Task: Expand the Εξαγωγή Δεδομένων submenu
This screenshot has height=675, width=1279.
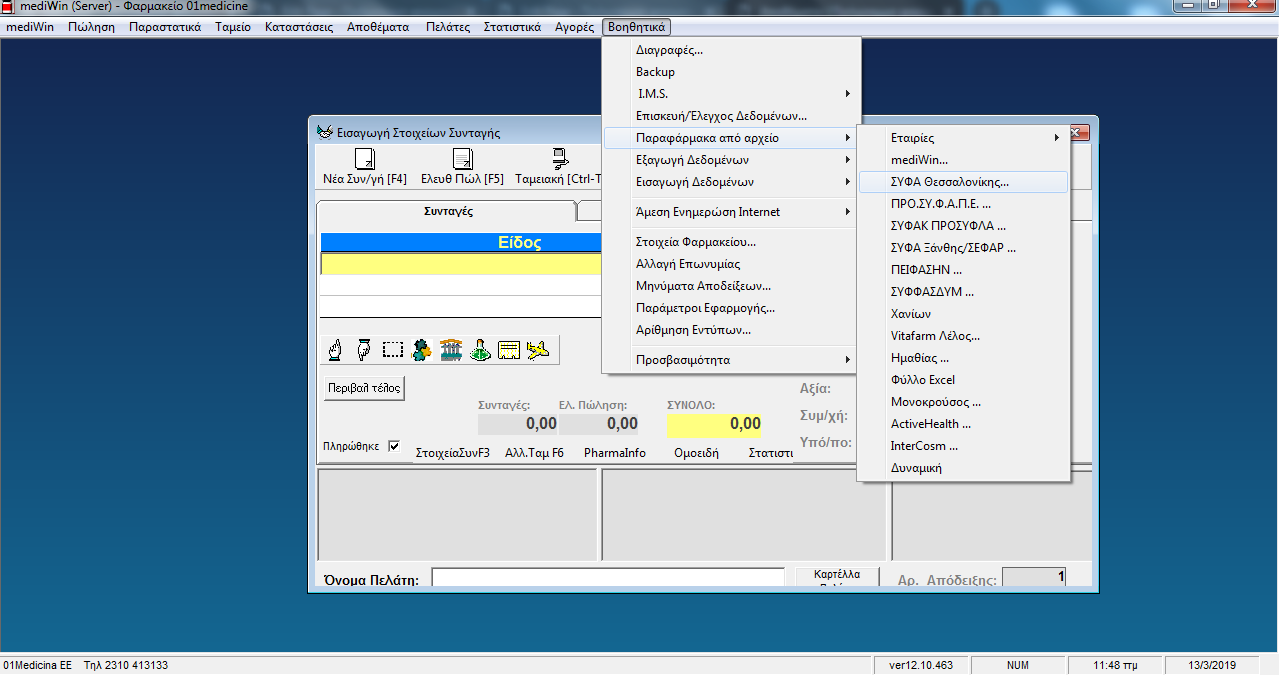Action: (732, 160)
